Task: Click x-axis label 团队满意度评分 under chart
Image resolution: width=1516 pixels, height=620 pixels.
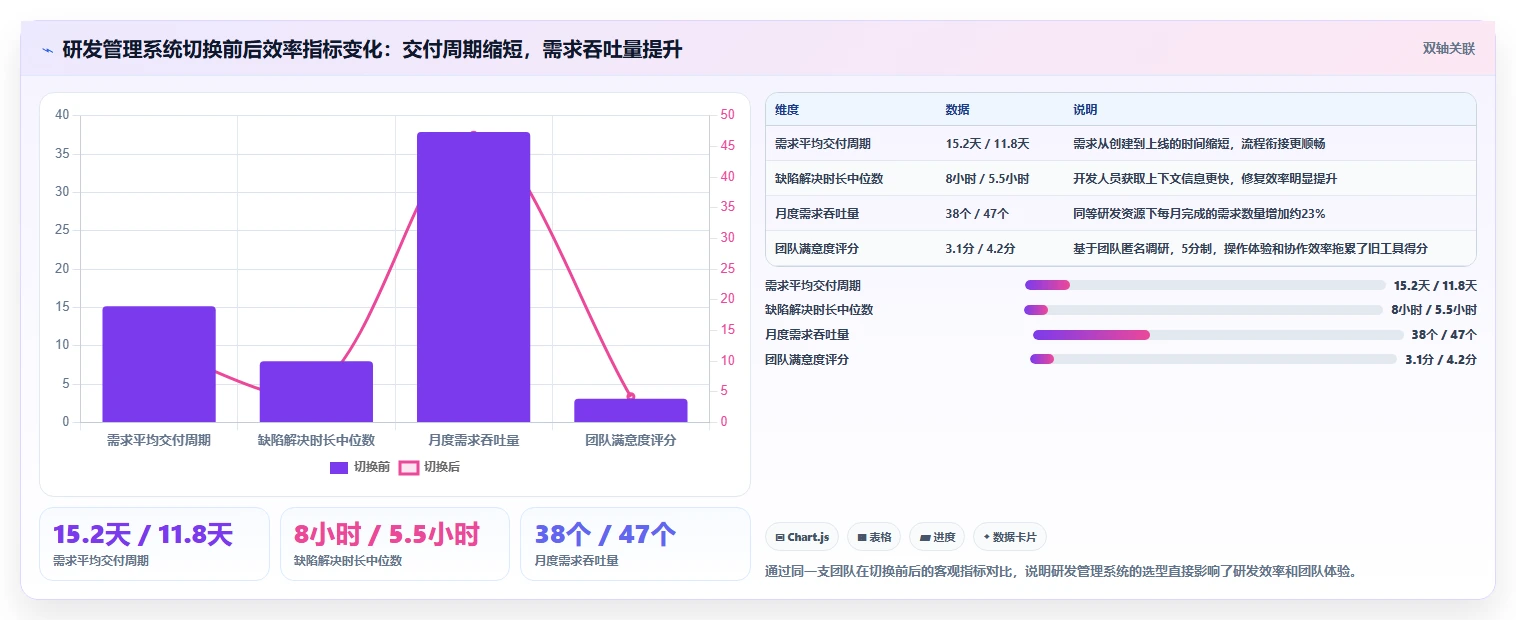Action: (x=630, y=440)
